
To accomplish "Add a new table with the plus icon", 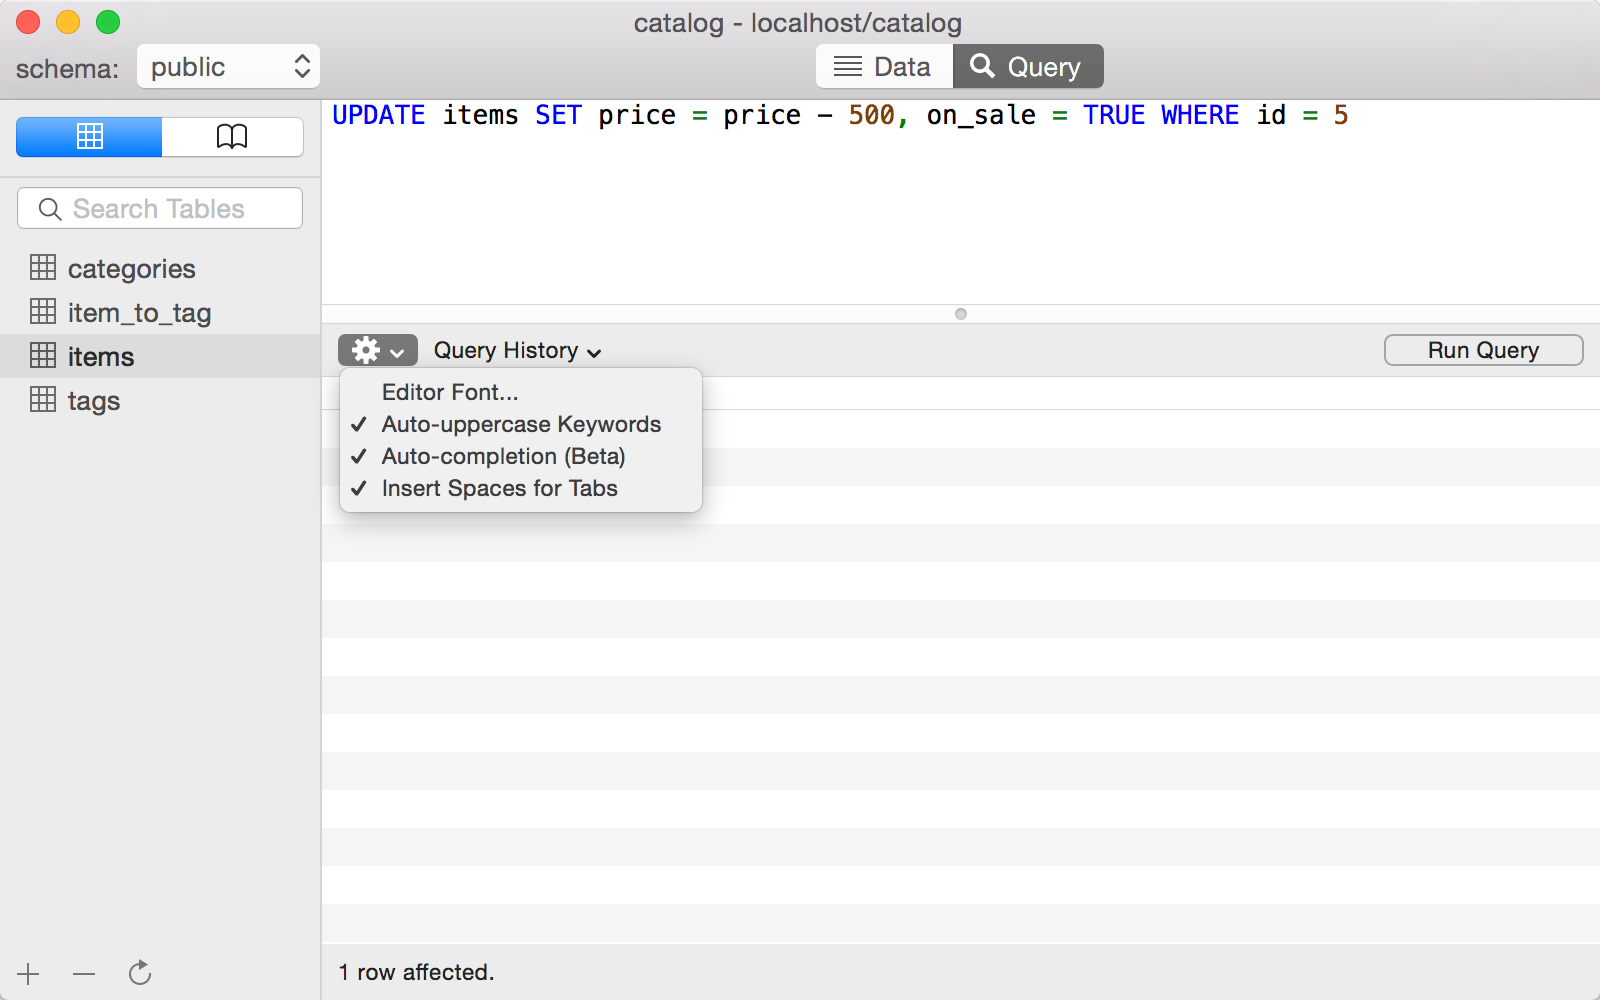I will (28, 972).
